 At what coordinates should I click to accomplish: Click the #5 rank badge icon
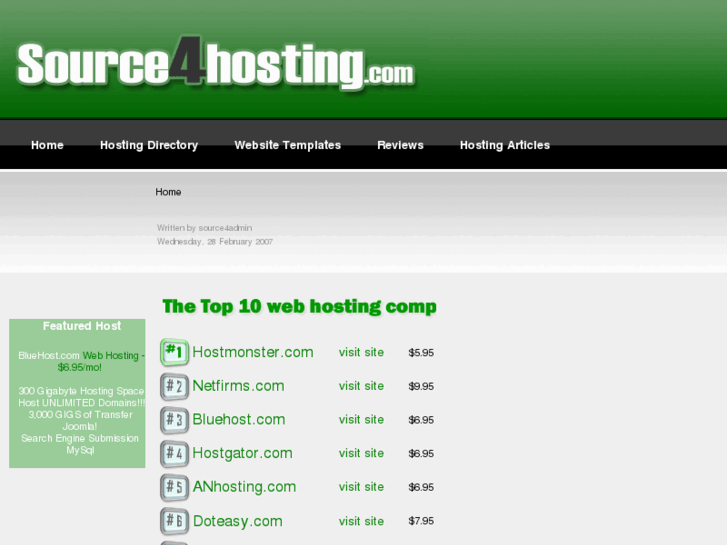point(174,487)
